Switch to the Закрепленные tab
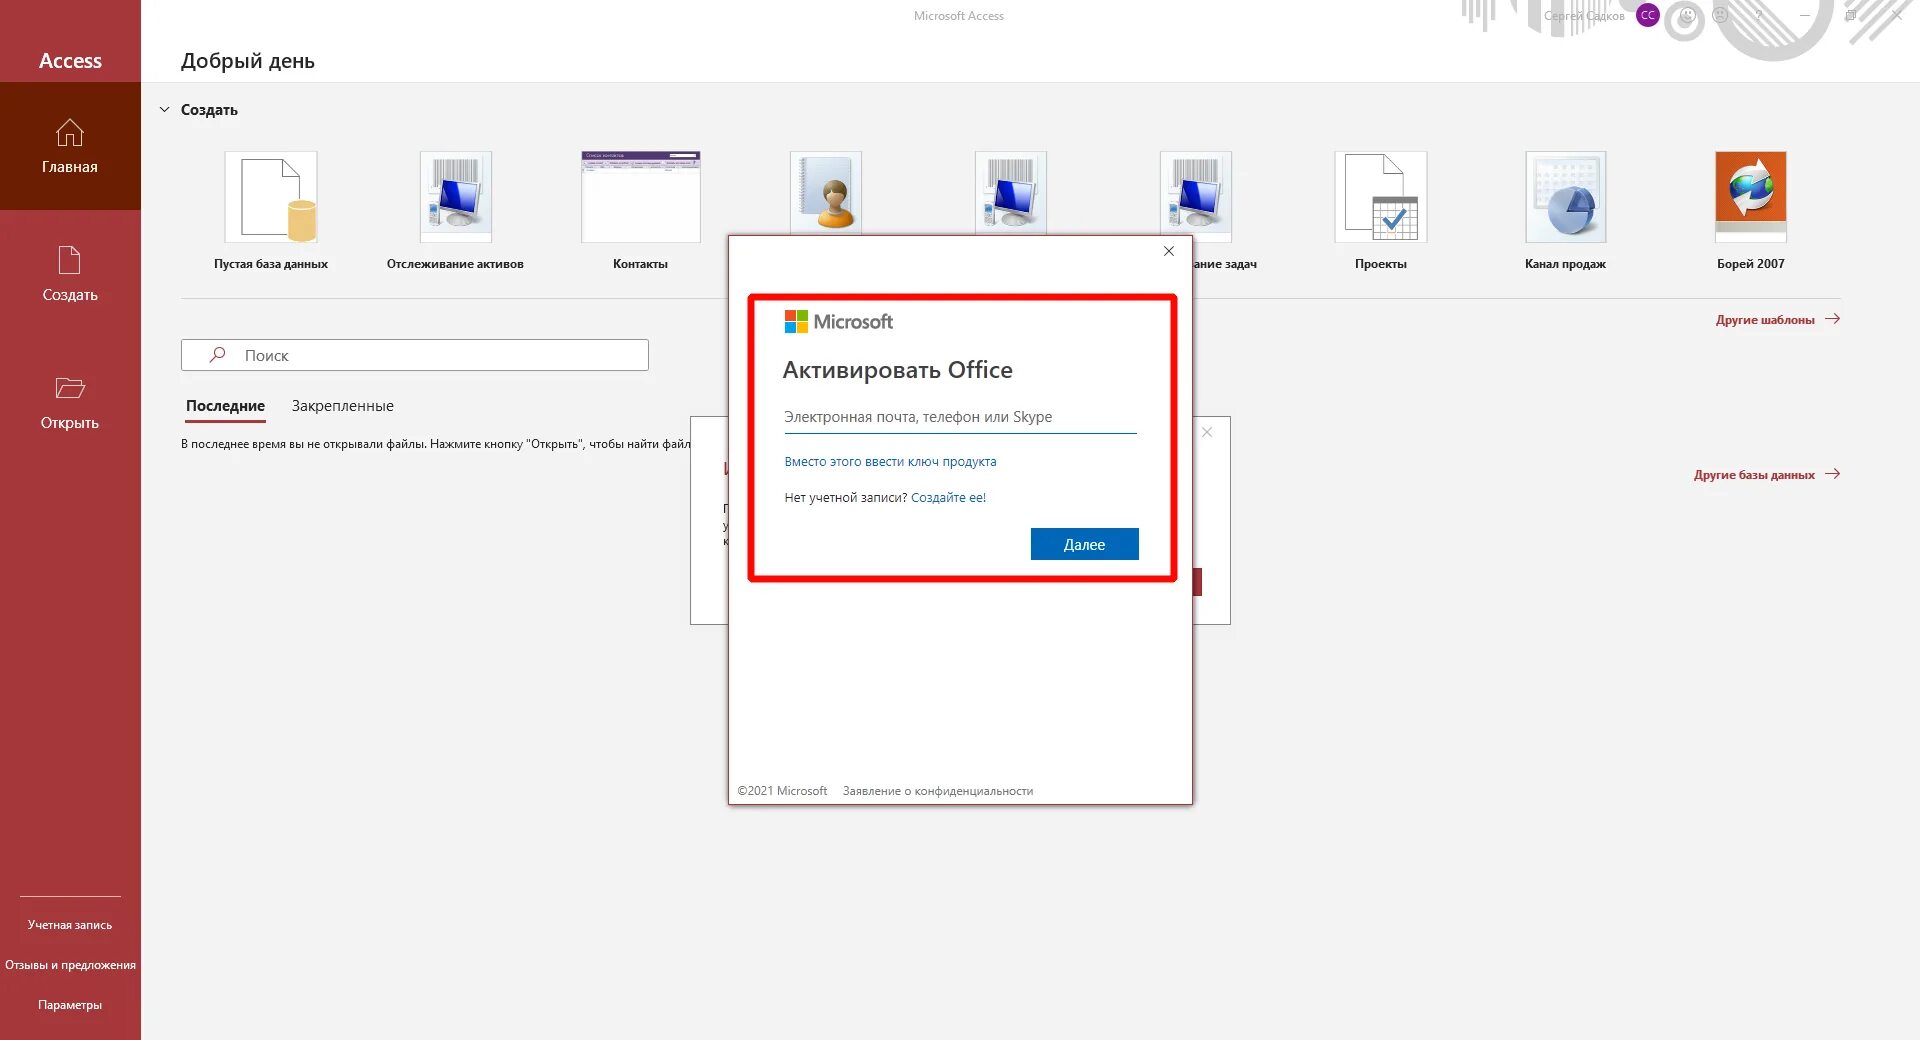 click(x=342, y=406)
